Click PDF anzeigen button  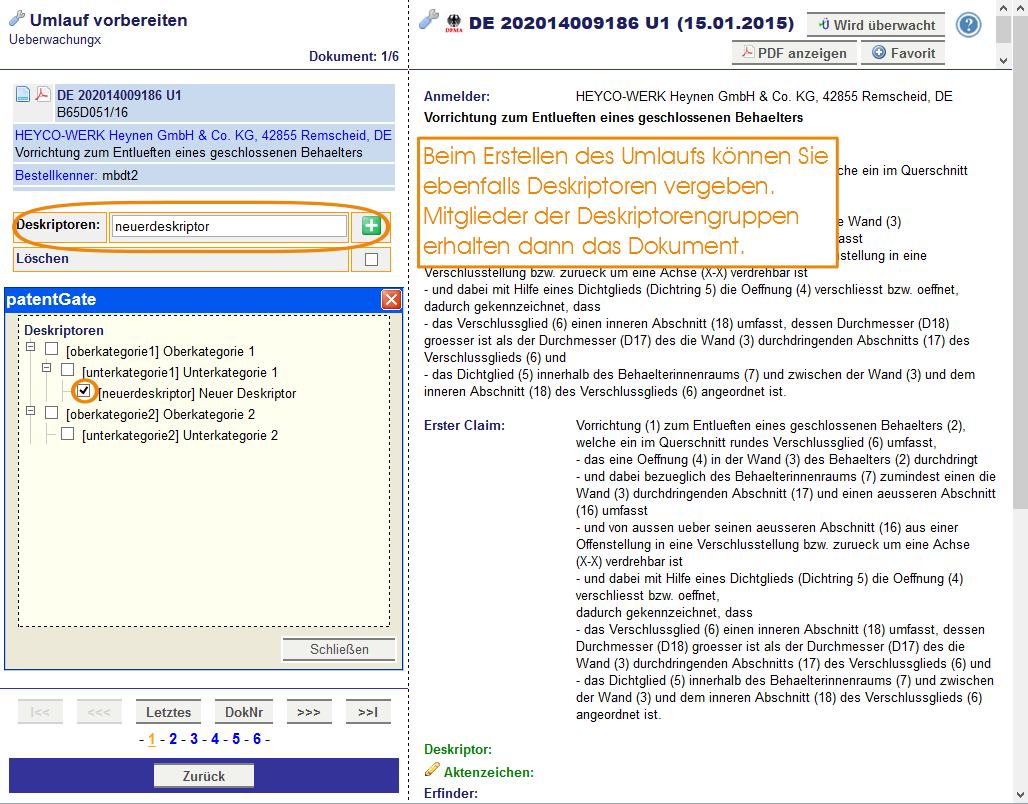794,53
